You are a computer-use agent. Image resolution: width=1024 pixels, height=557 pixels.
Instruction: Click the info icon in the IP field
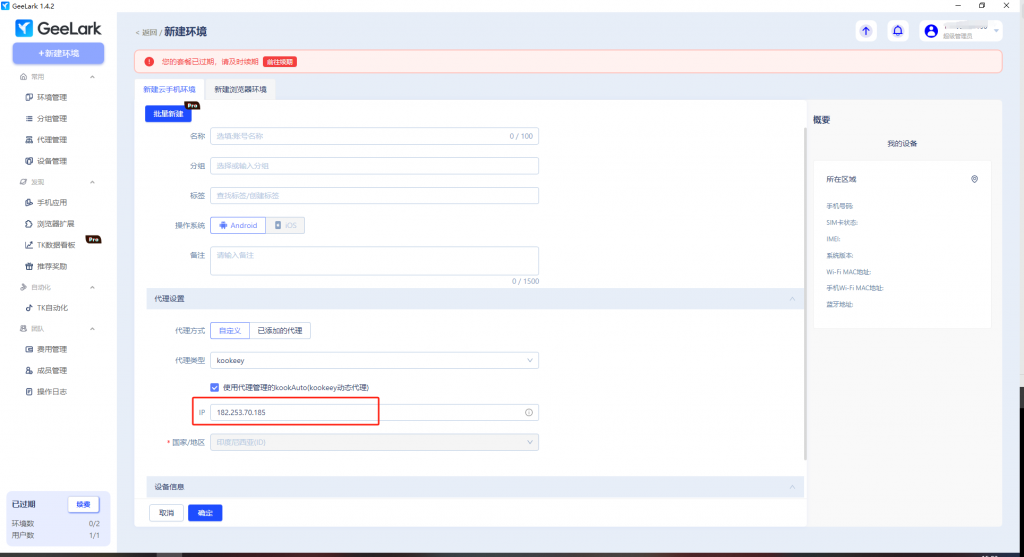tap(529, 412)
